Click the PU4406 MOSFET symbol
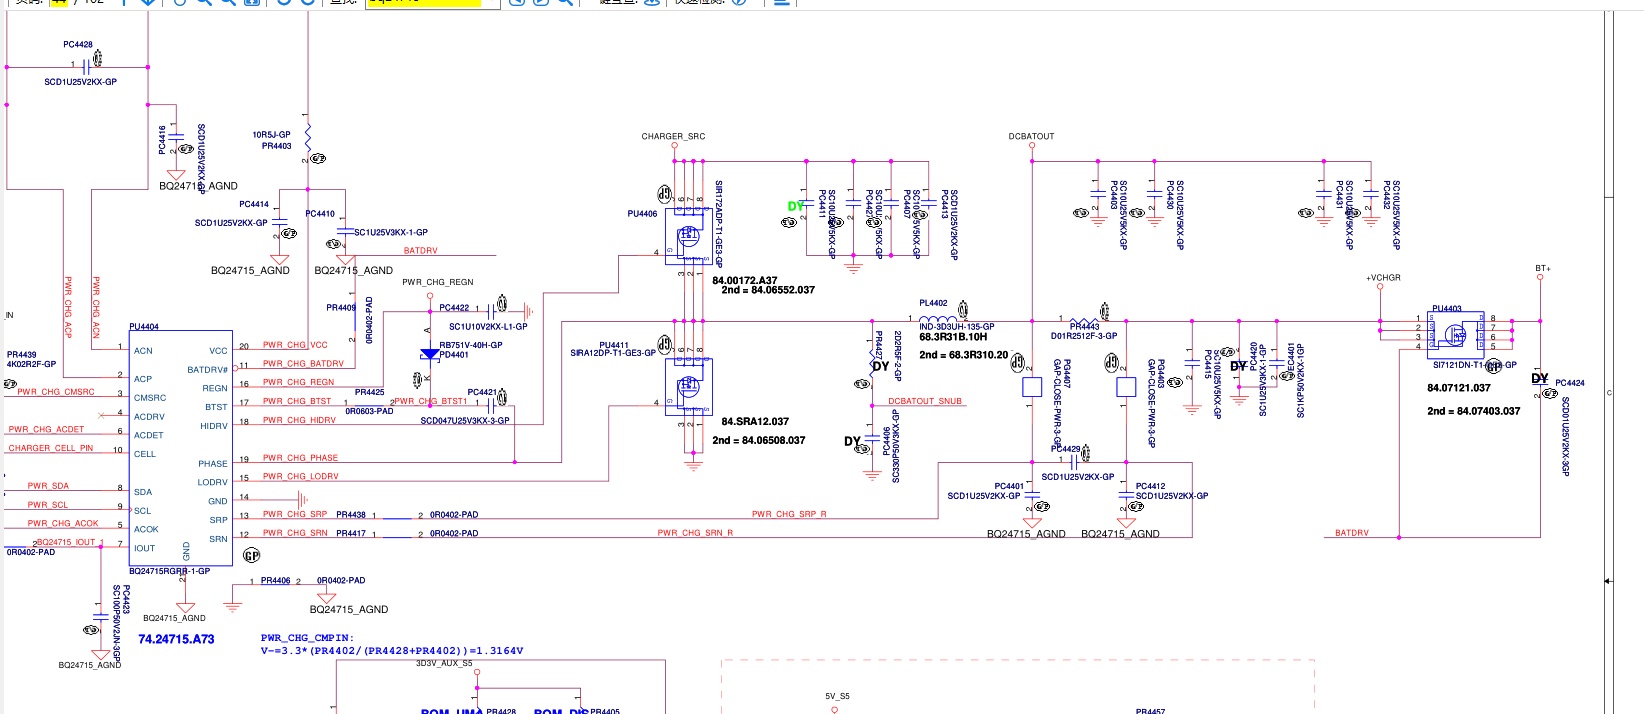The width and height of the screenshot is (1644, 714). pyautogui.click(x=688, y=237)
